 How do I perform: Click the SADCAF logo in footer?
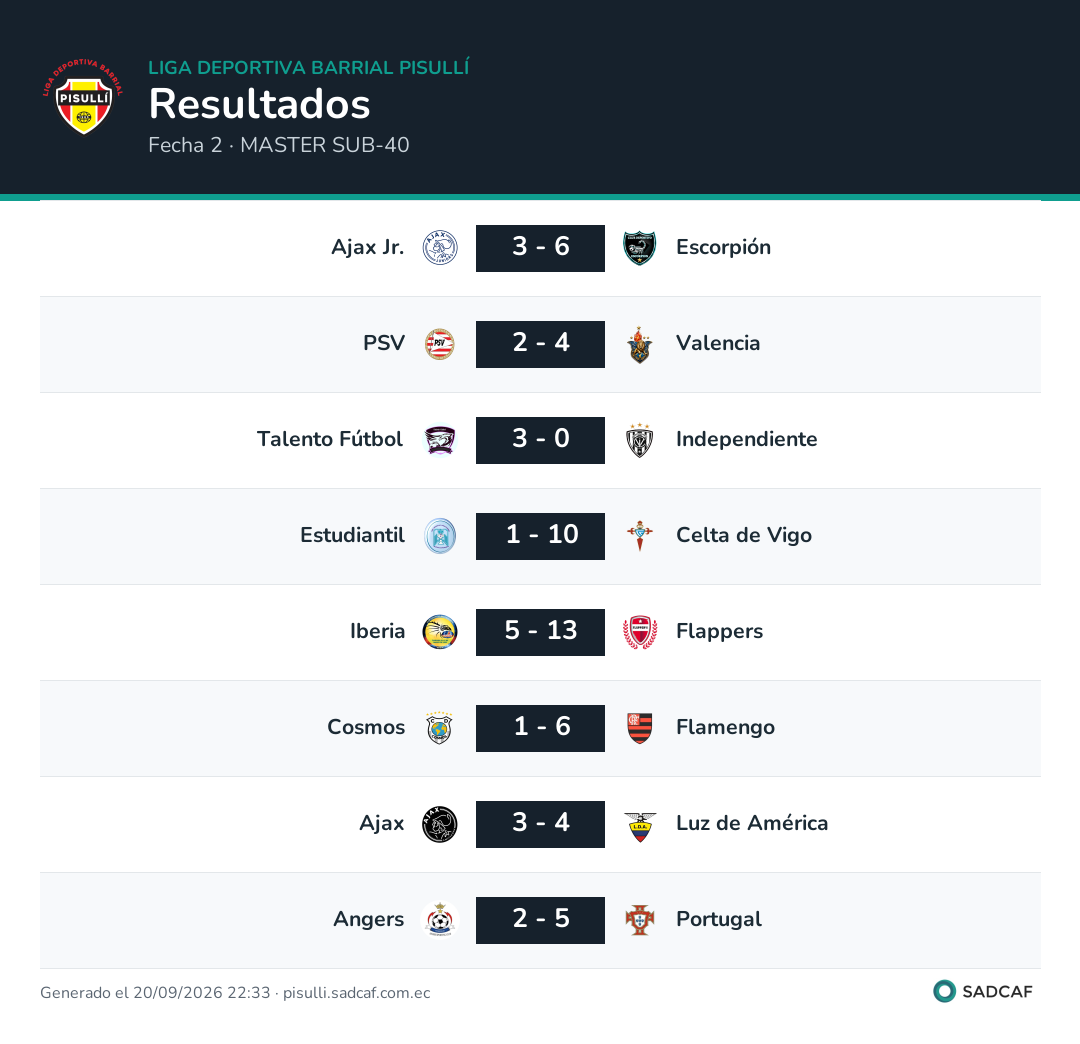[x=983, y=991]
